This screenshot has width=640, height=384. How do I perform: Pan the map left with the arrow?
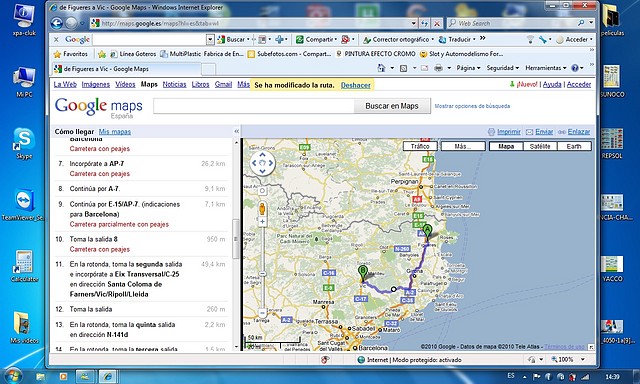254,163
